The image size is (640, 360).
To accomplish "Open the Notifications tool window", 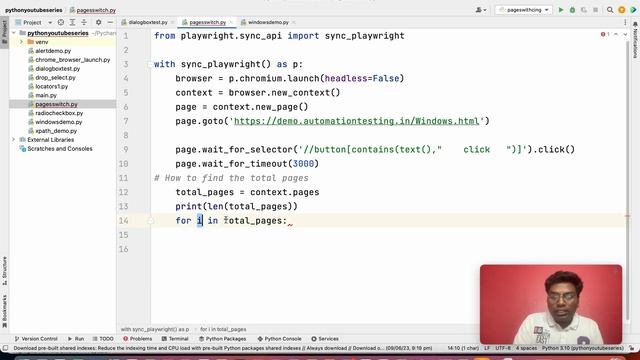I will click(635, 40).
